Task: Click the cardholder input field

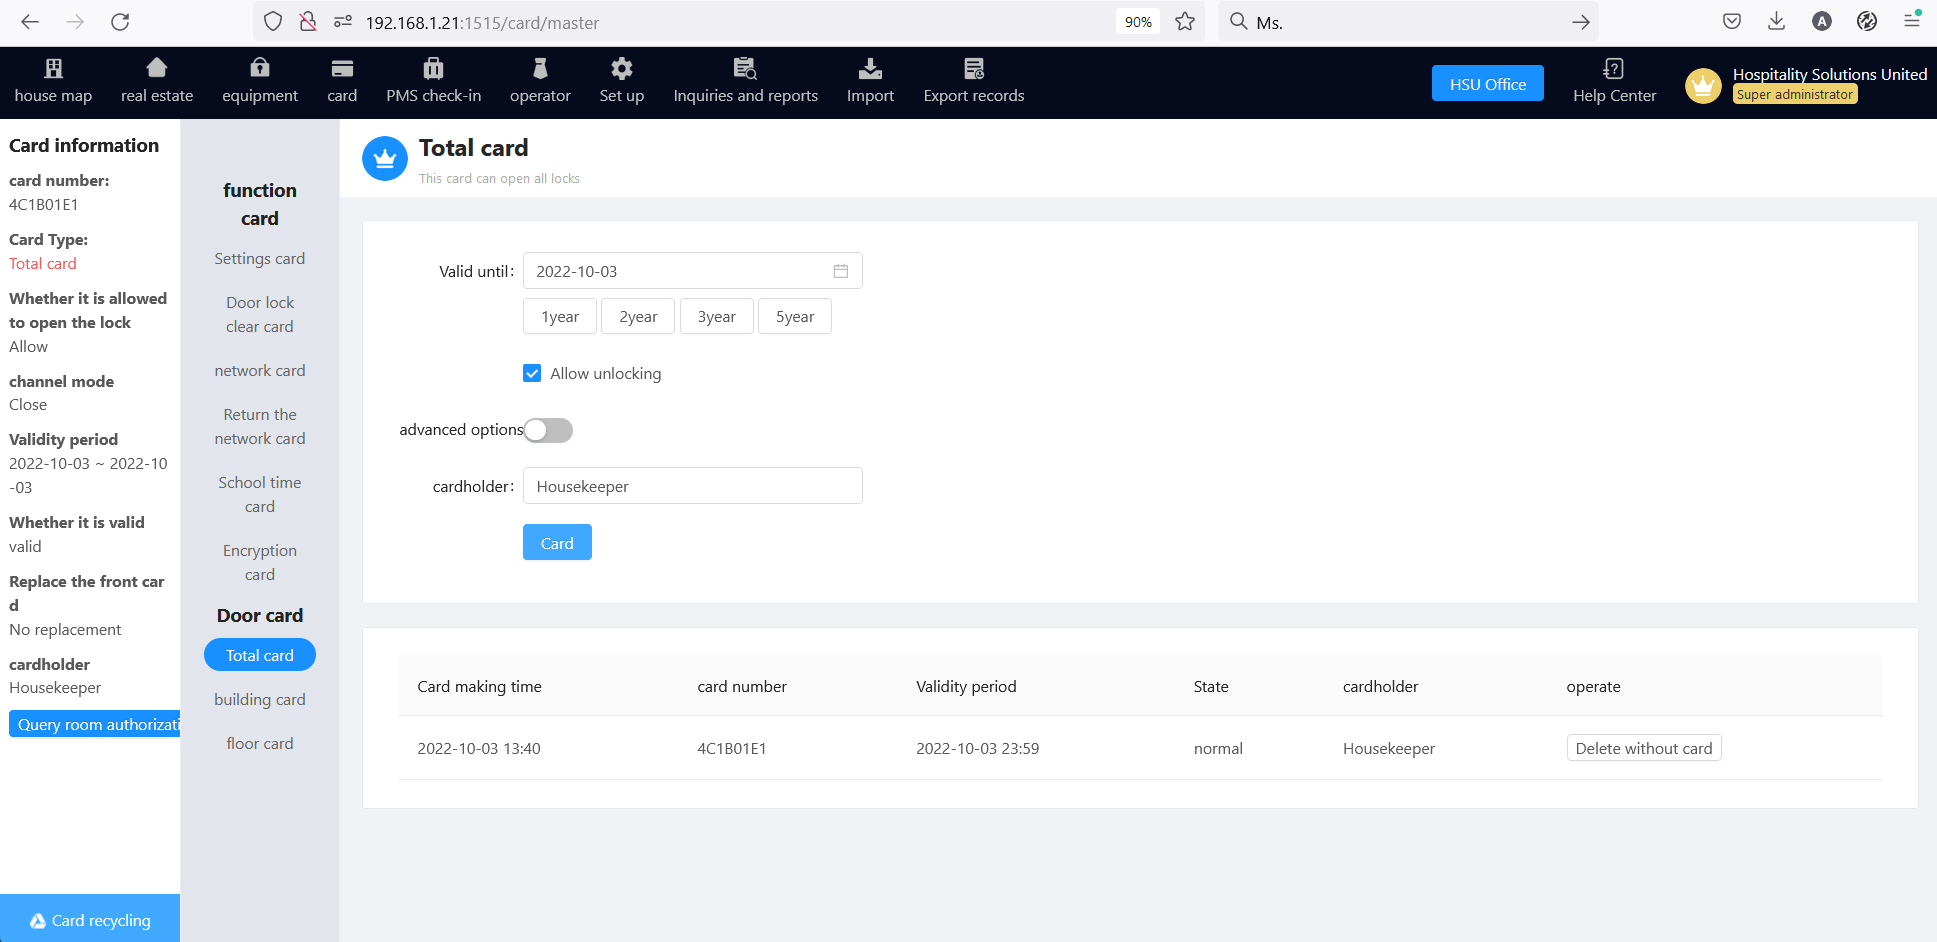Action: 692,486
